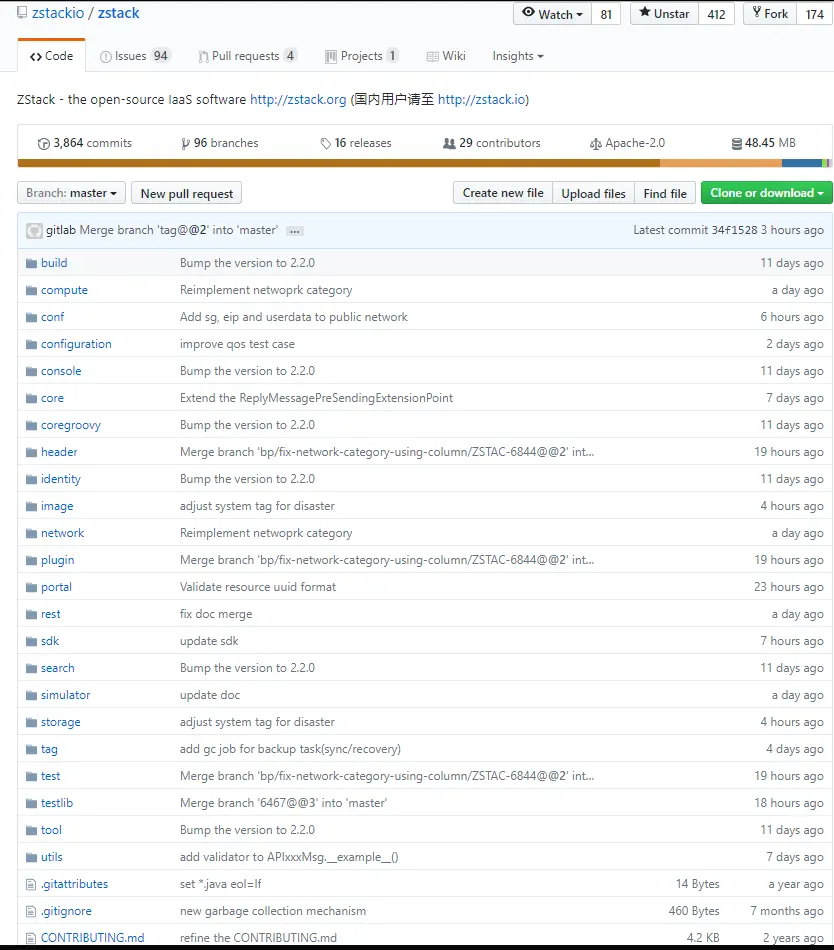The image size is (834, 950).
Task: Click the folder icon for compute
Action: 31,290
